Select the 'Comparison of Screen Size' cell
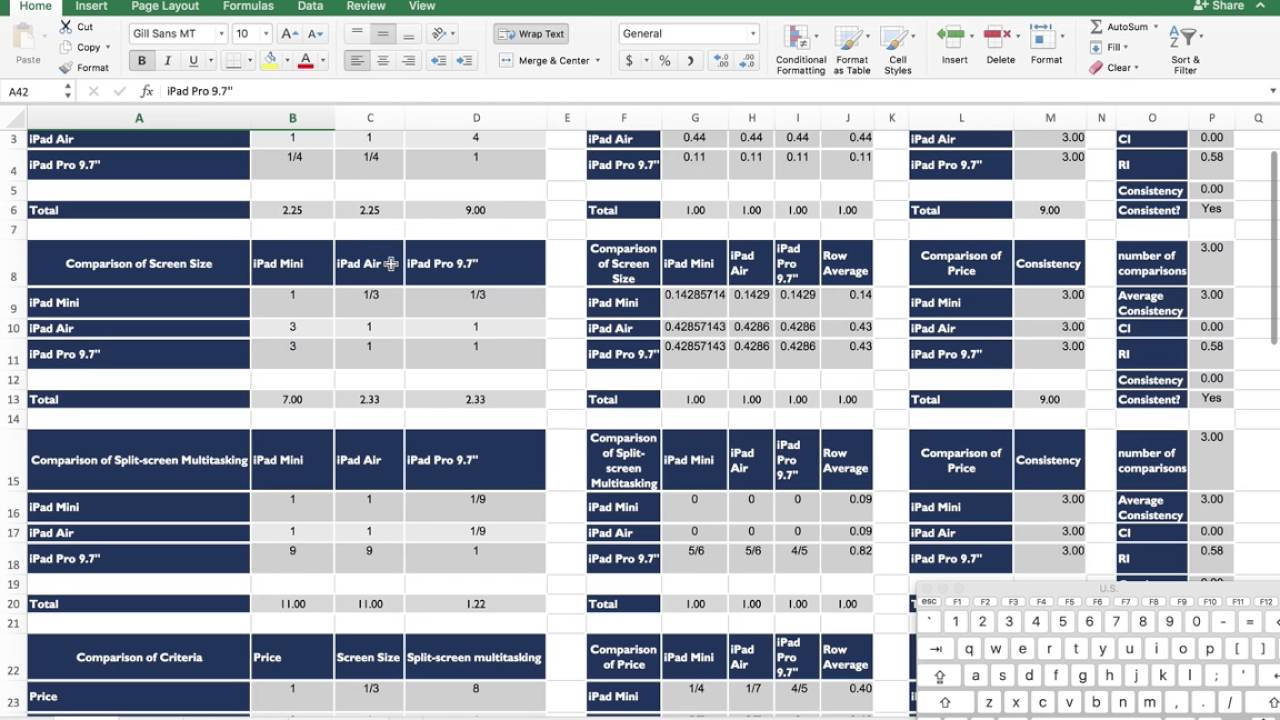 tap(139, 264)
